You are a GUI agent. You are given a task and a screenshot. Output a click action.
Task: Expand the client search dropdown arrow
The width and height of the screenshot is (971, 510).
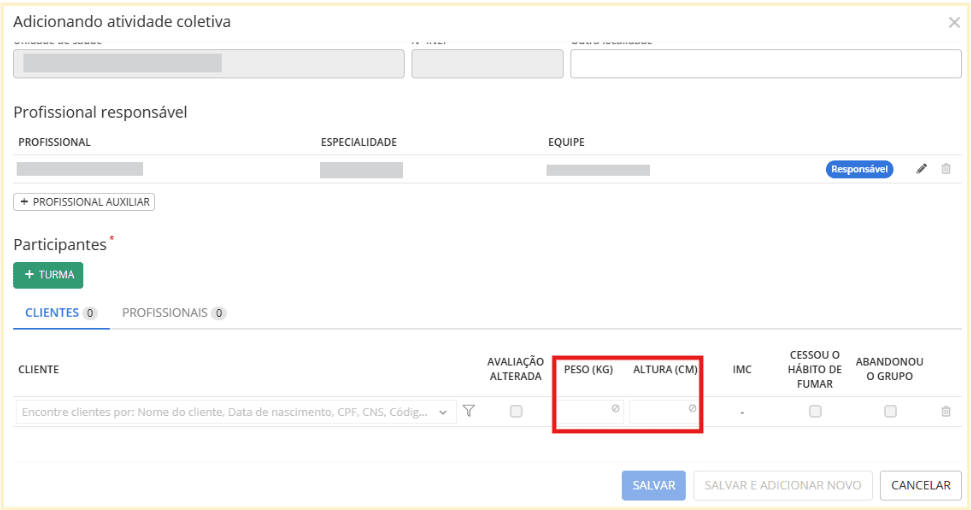pos(444,412)
